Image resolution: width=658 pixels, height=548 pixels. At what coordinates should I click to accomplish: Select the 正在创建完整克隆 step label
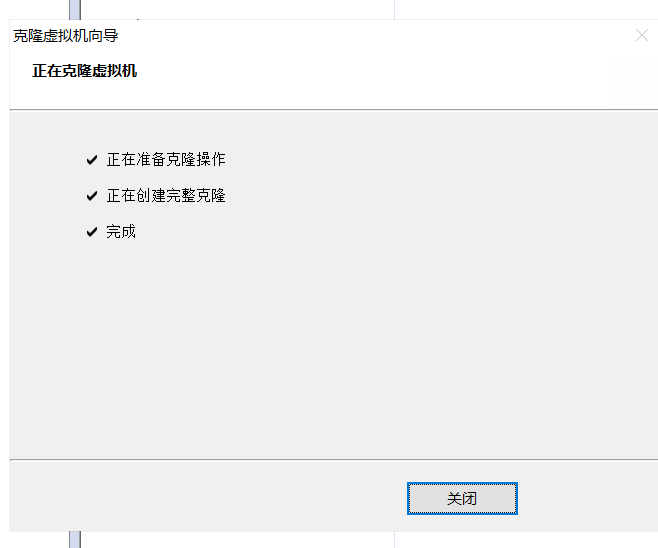(166, 196)
